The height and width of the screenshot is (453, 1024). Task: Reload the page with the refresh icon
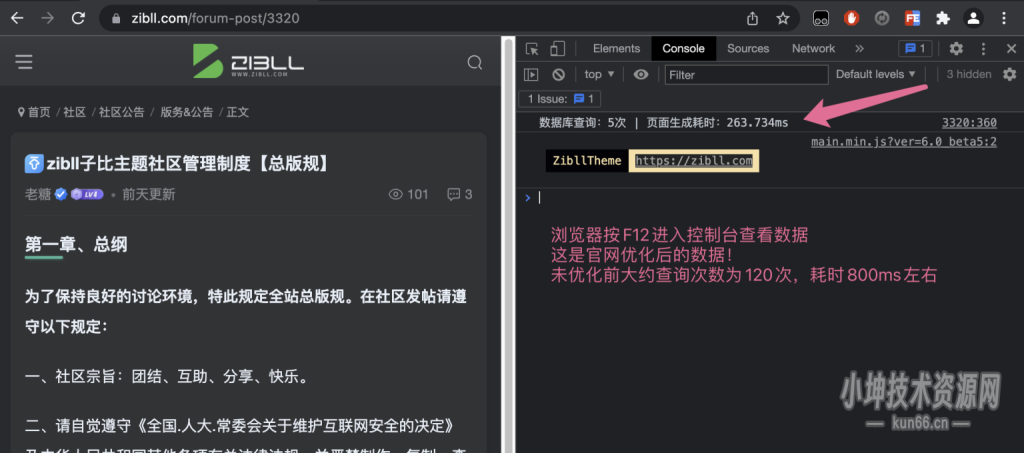point(78,18)
